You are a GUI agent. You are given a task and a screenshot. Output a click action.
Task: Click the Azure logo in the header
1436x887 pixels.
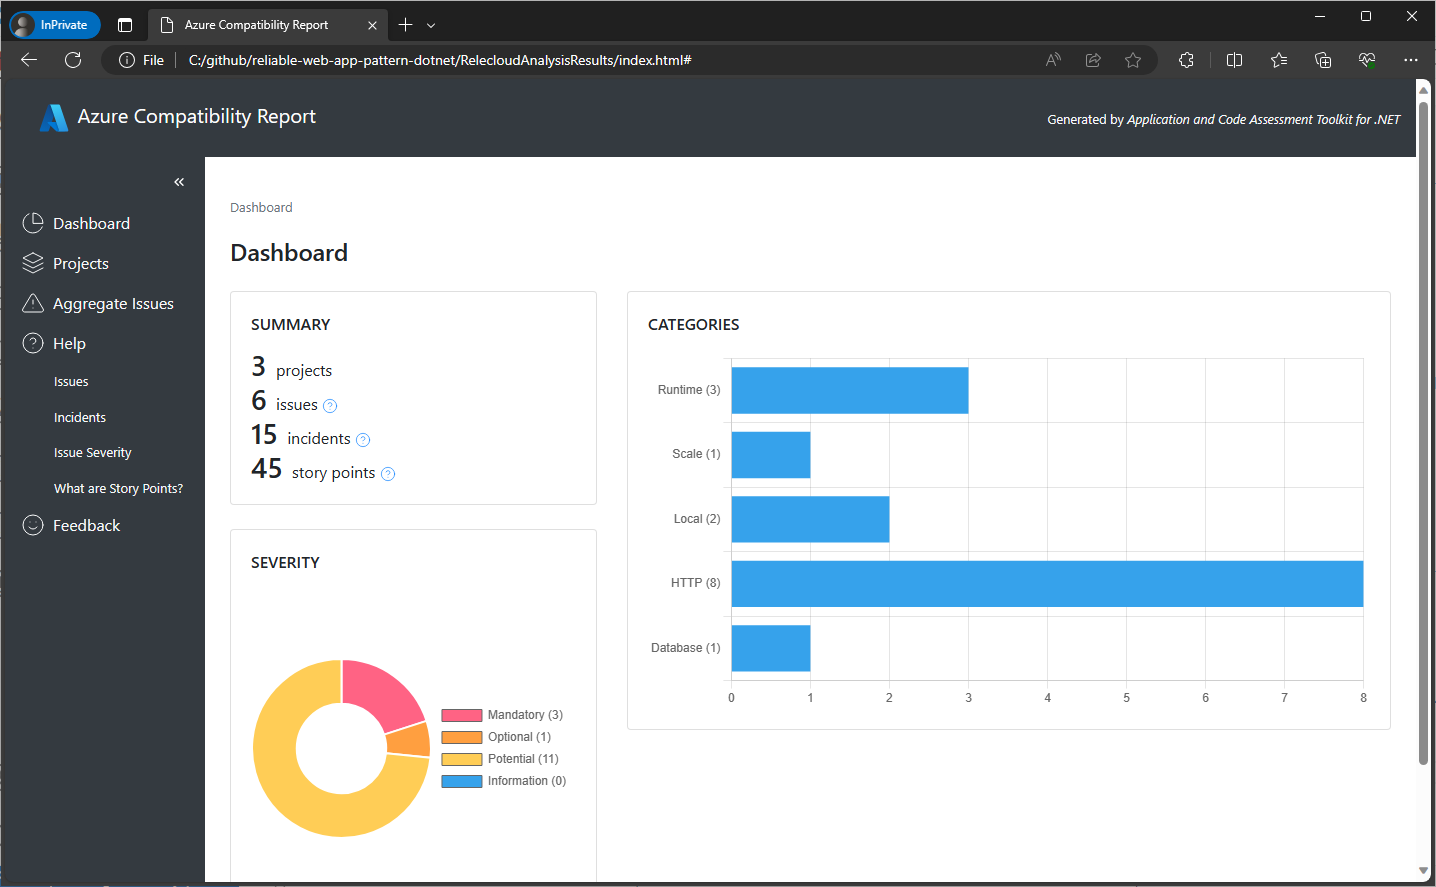click(53, 117)
